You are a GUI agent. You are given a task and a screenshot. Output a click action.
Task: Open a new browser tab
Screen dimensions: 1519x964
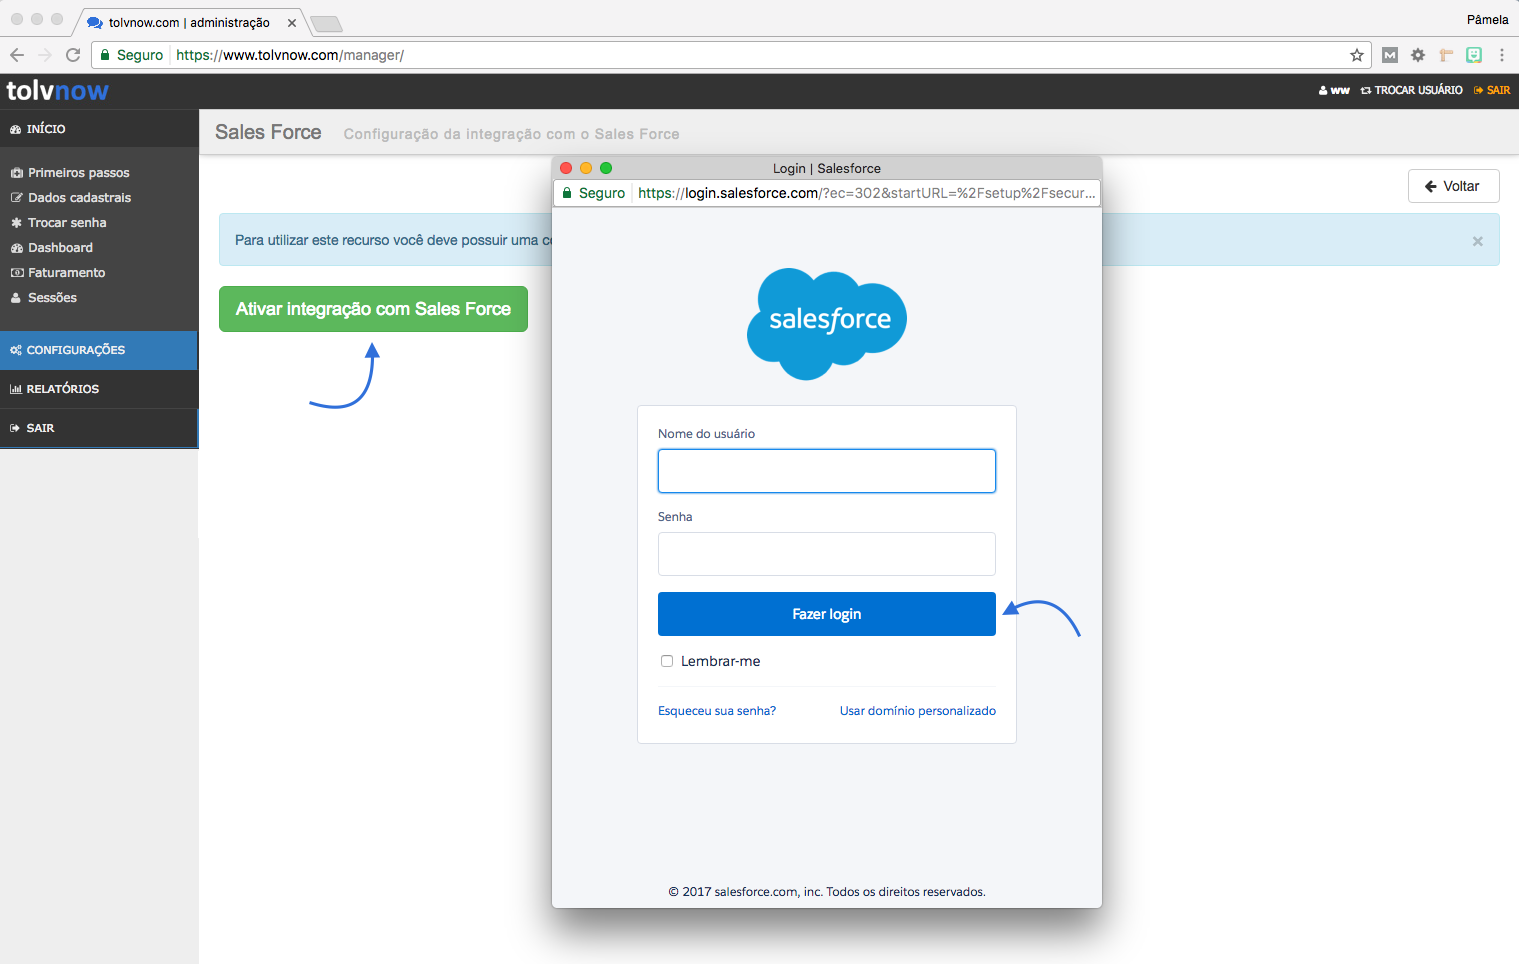coord(326,23)
